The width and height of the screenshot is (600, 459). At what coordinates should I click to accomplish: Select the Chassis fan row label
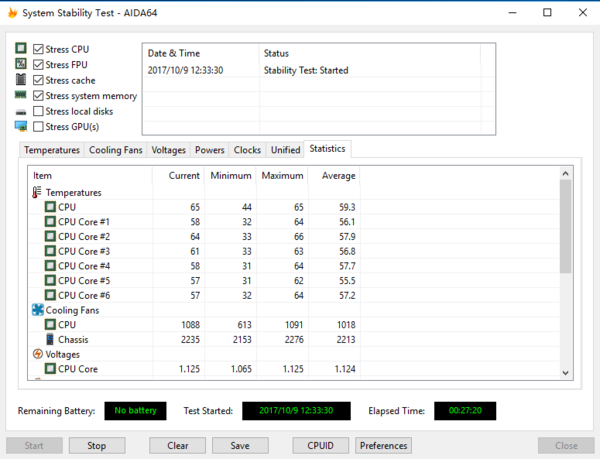tap(73, 340)
